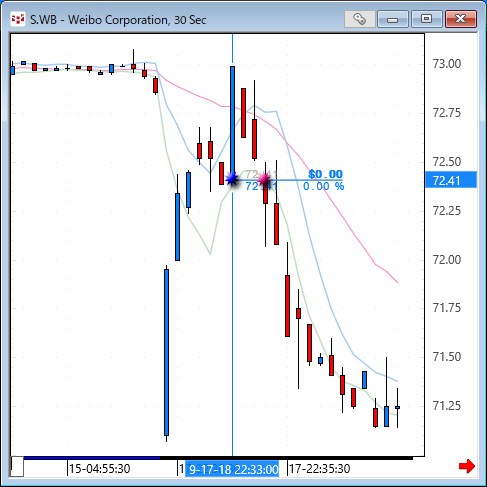Click the white box left of time axis

[17, 467]
